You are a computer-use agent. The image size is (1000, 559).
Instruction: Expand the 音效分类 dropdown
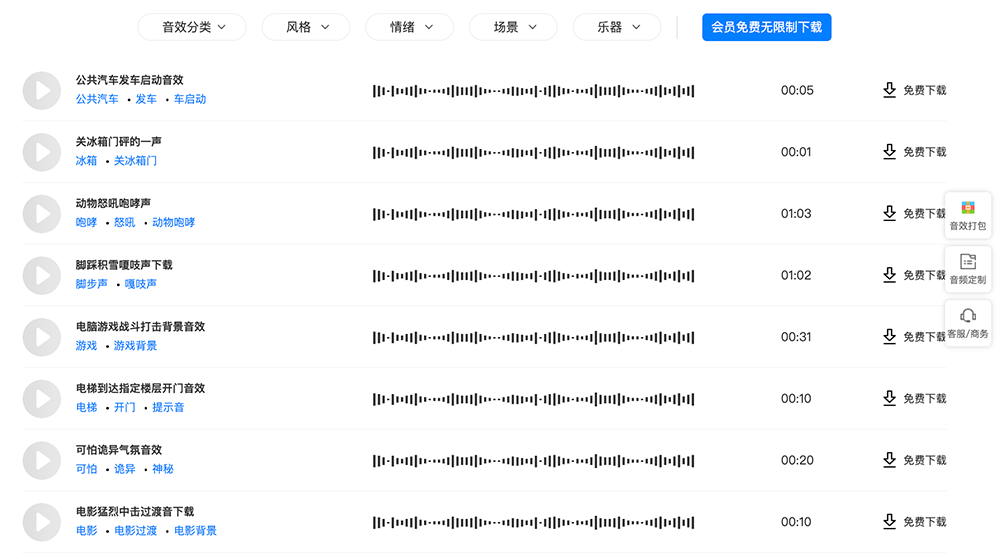192,27
